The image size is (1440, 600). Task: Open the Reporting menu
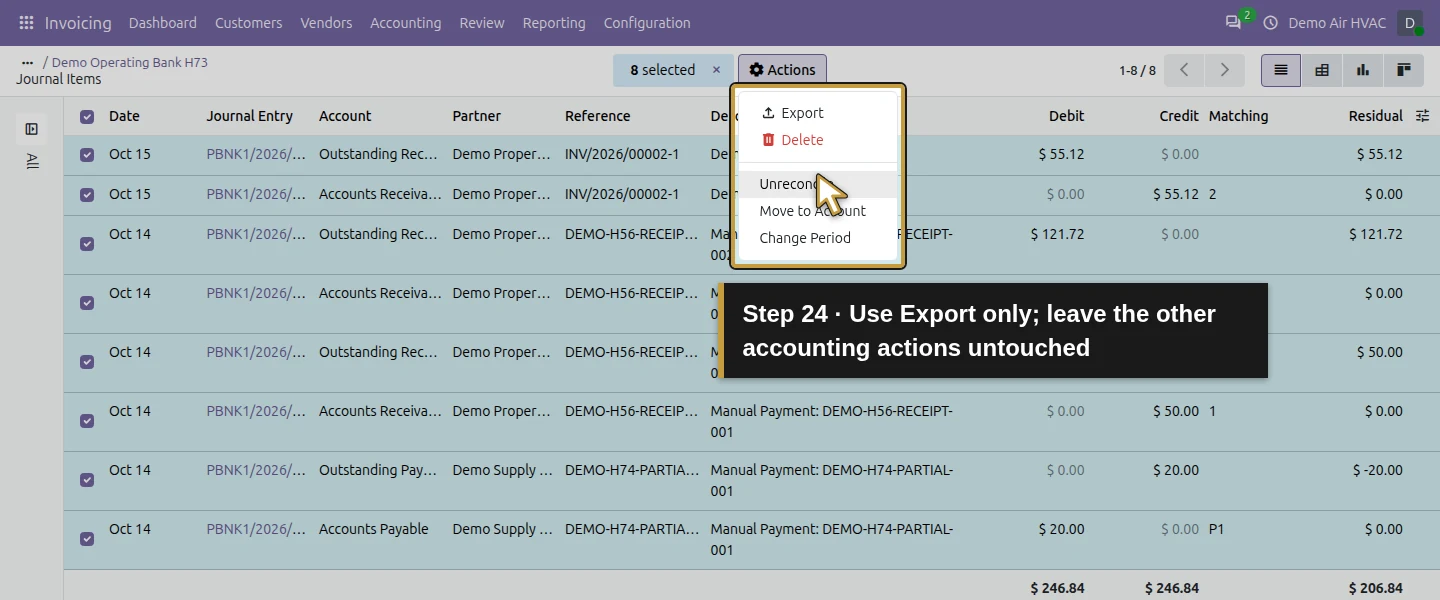(554, 22)
